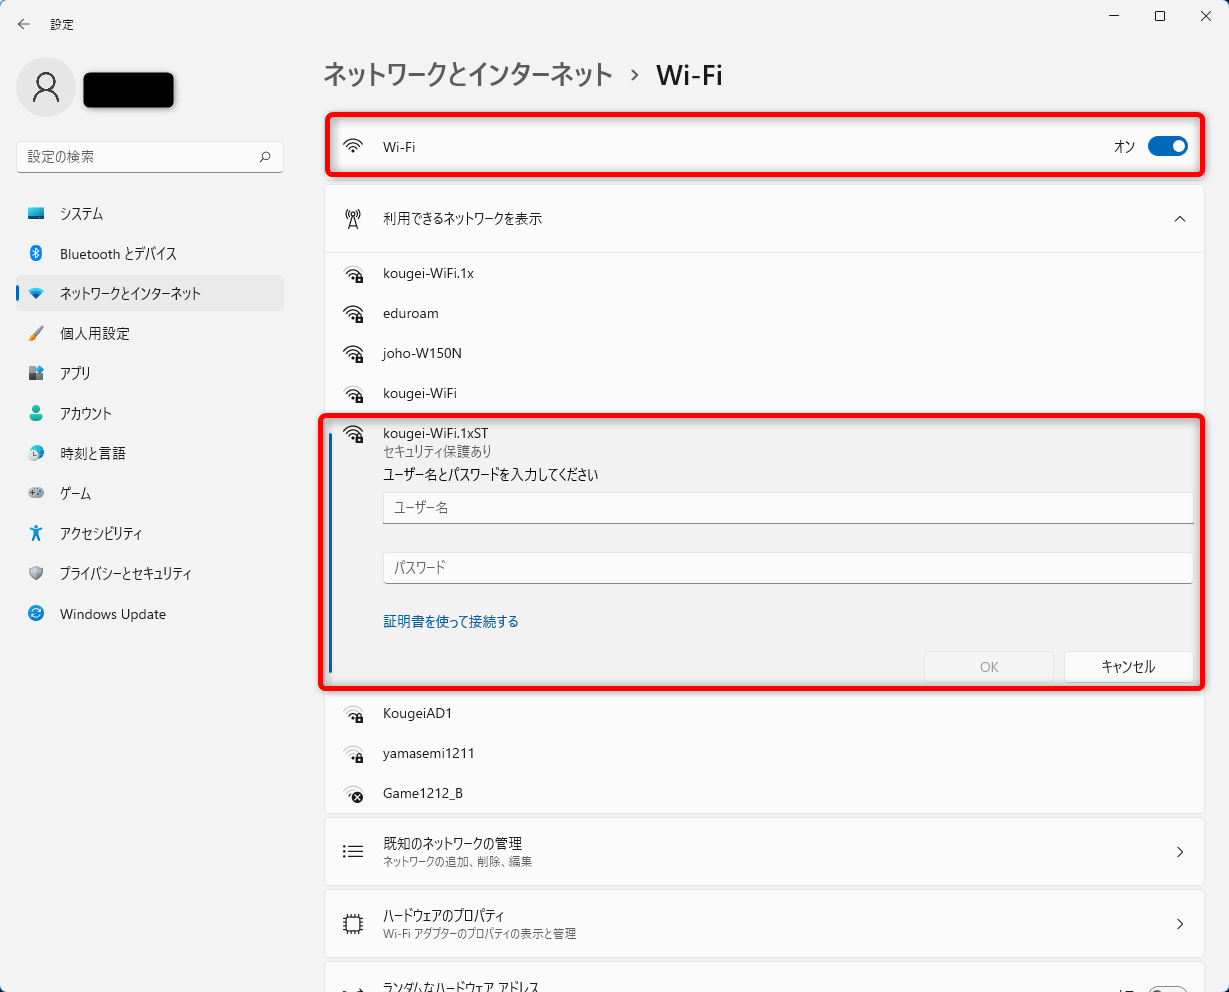1229x992 pixels.
Task: Click the back arrow in Settings
Action: pyautogui.click(x=24, y=24)
